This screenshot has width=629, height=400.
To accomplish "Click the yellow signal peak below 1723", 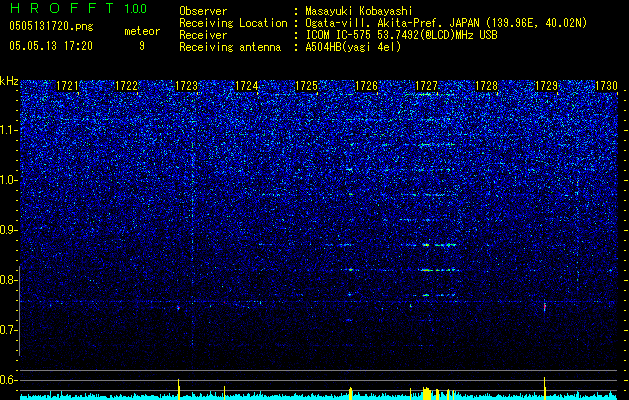I will (179, 389).
